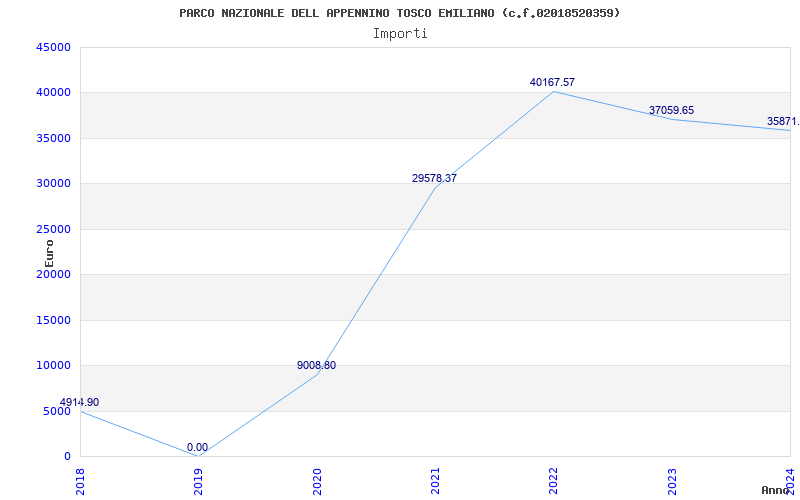This screenshot has height=500, width=800.
Task: Click the 2023 x-axis label
Action: 672,482
